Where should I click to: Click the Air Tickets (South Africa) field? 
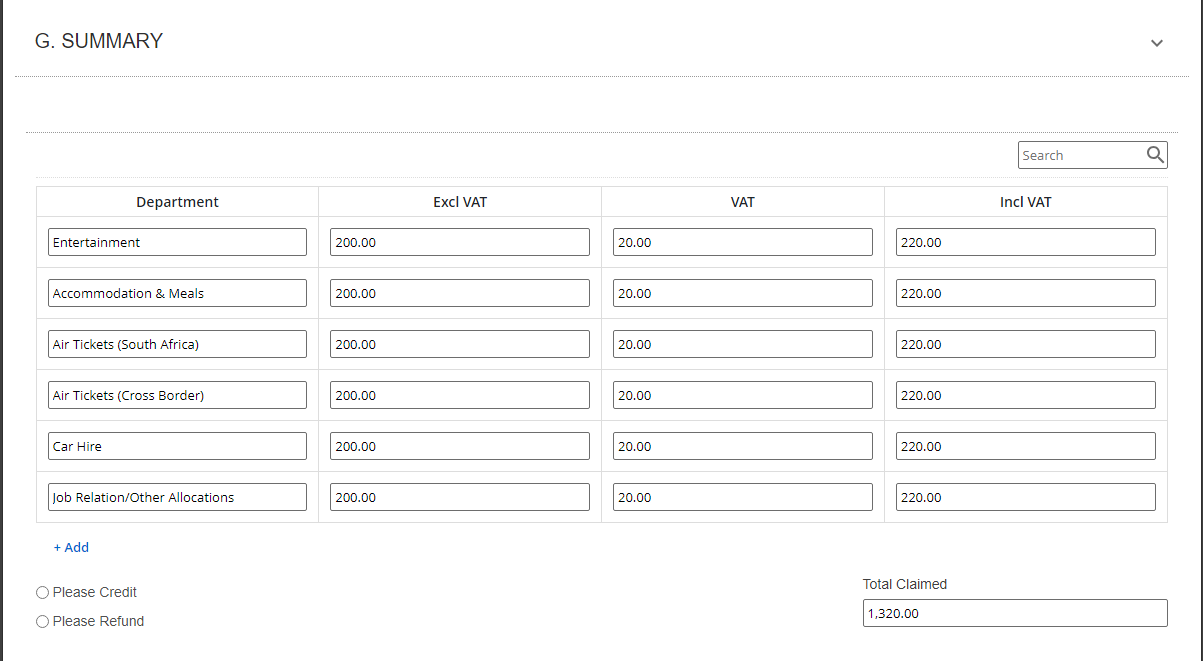pyautogui.click(x=177, y=344)
